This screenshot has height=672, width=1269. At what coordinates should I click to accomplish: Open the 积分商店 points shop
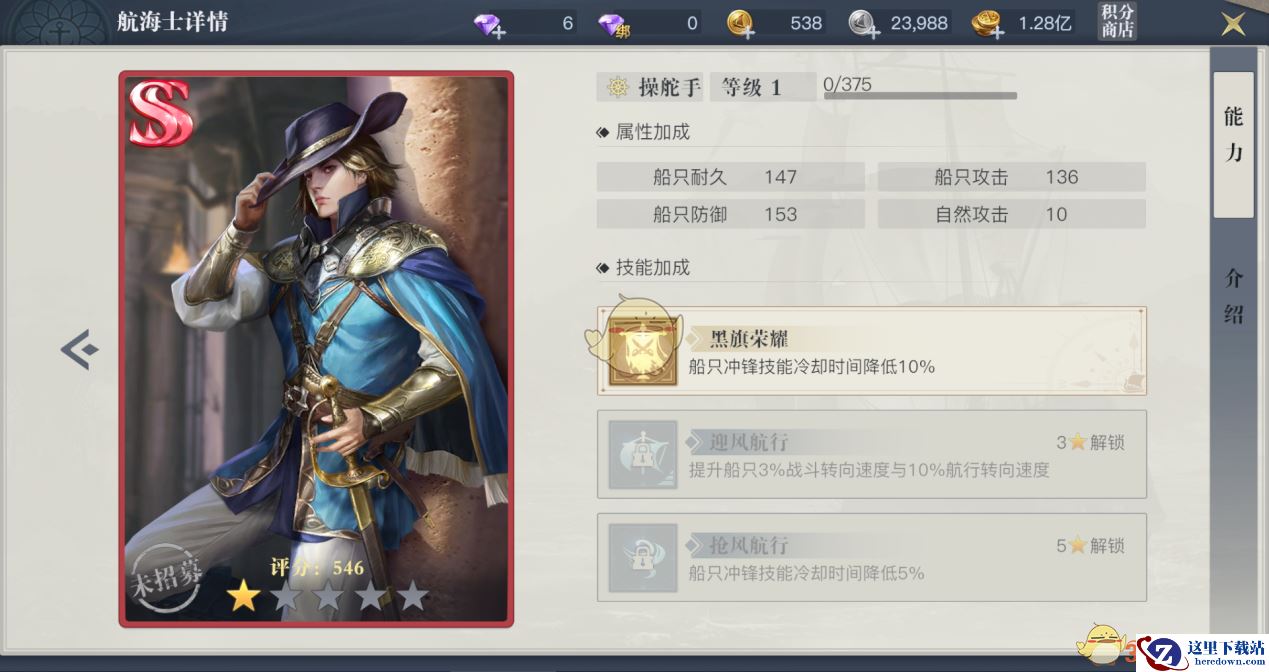pos(1117,21)
